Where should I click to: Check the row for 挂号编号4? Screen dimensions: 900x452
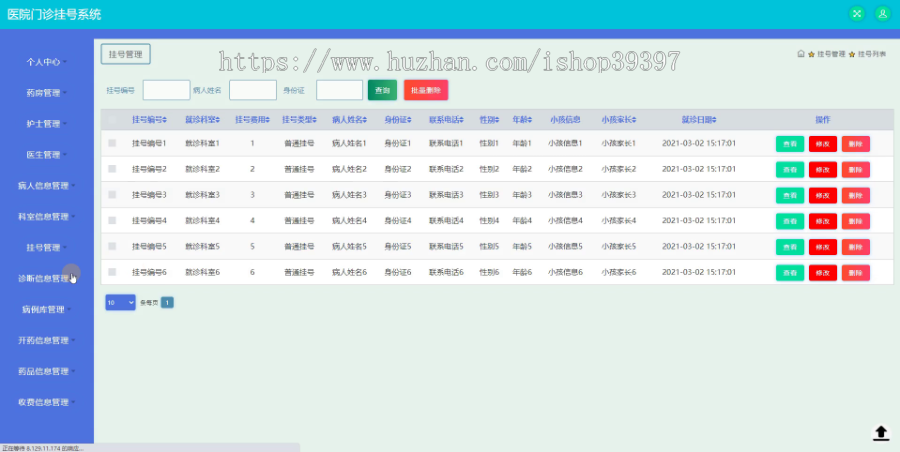(112, 221)
